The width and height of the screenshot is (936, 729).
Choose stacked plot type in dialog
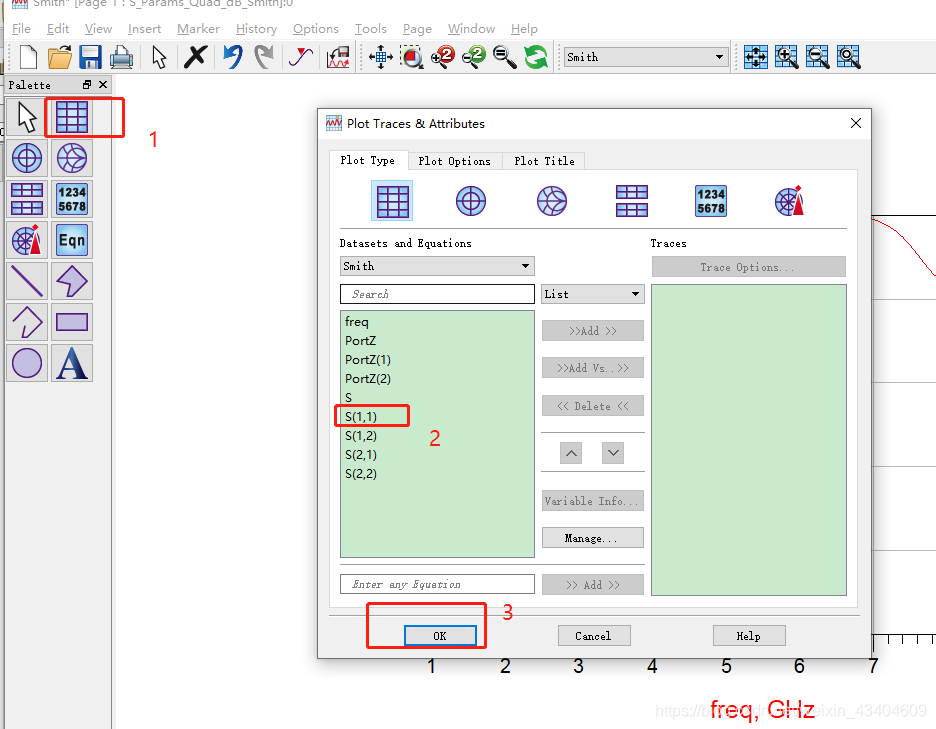click(x=632, y=201)
